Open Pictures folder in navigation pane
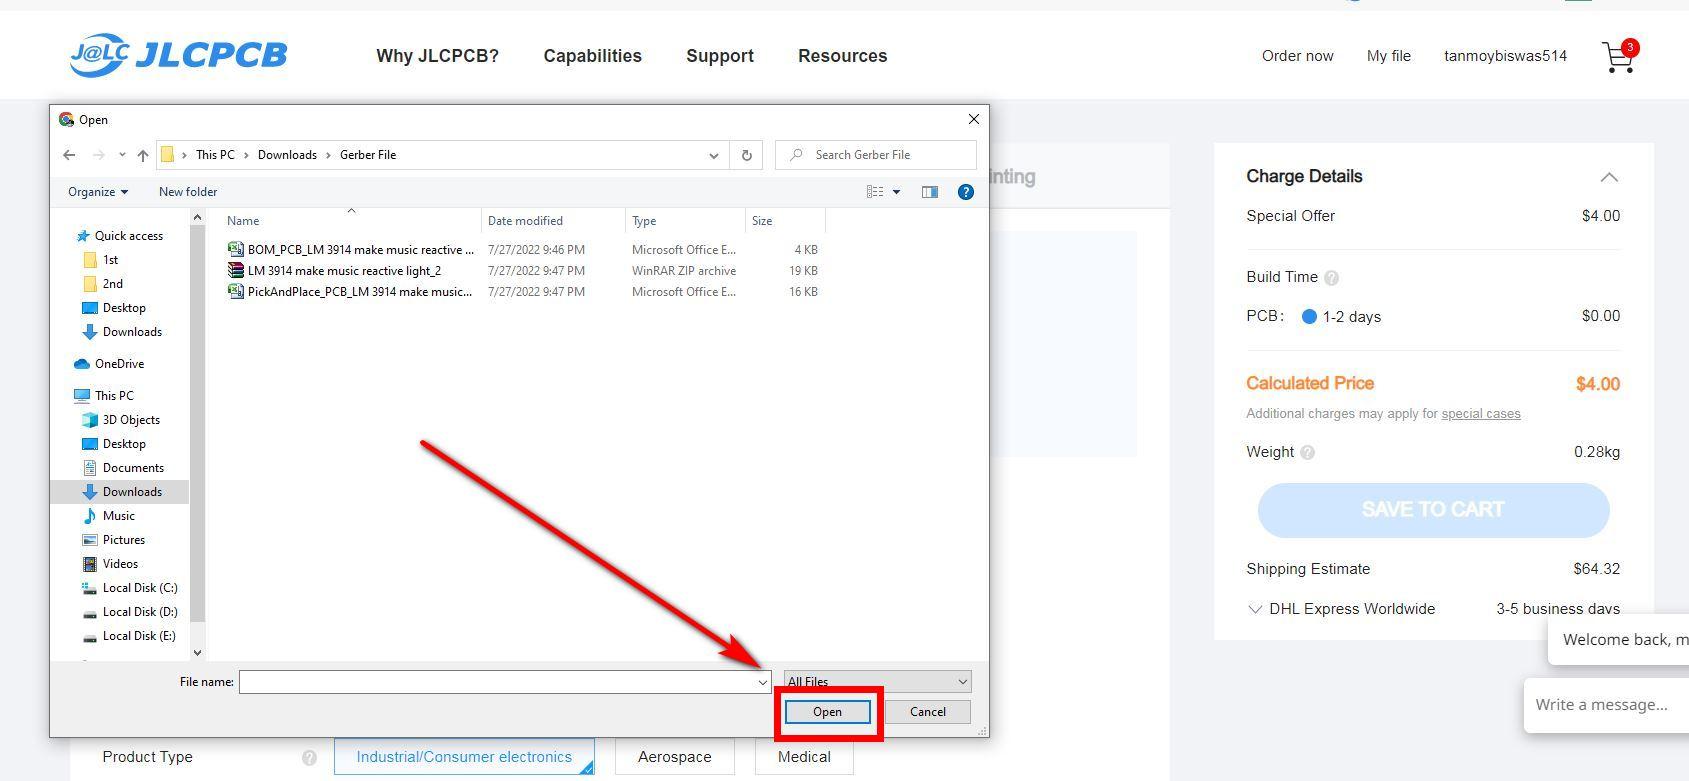1689x781 pixels. 114,540
